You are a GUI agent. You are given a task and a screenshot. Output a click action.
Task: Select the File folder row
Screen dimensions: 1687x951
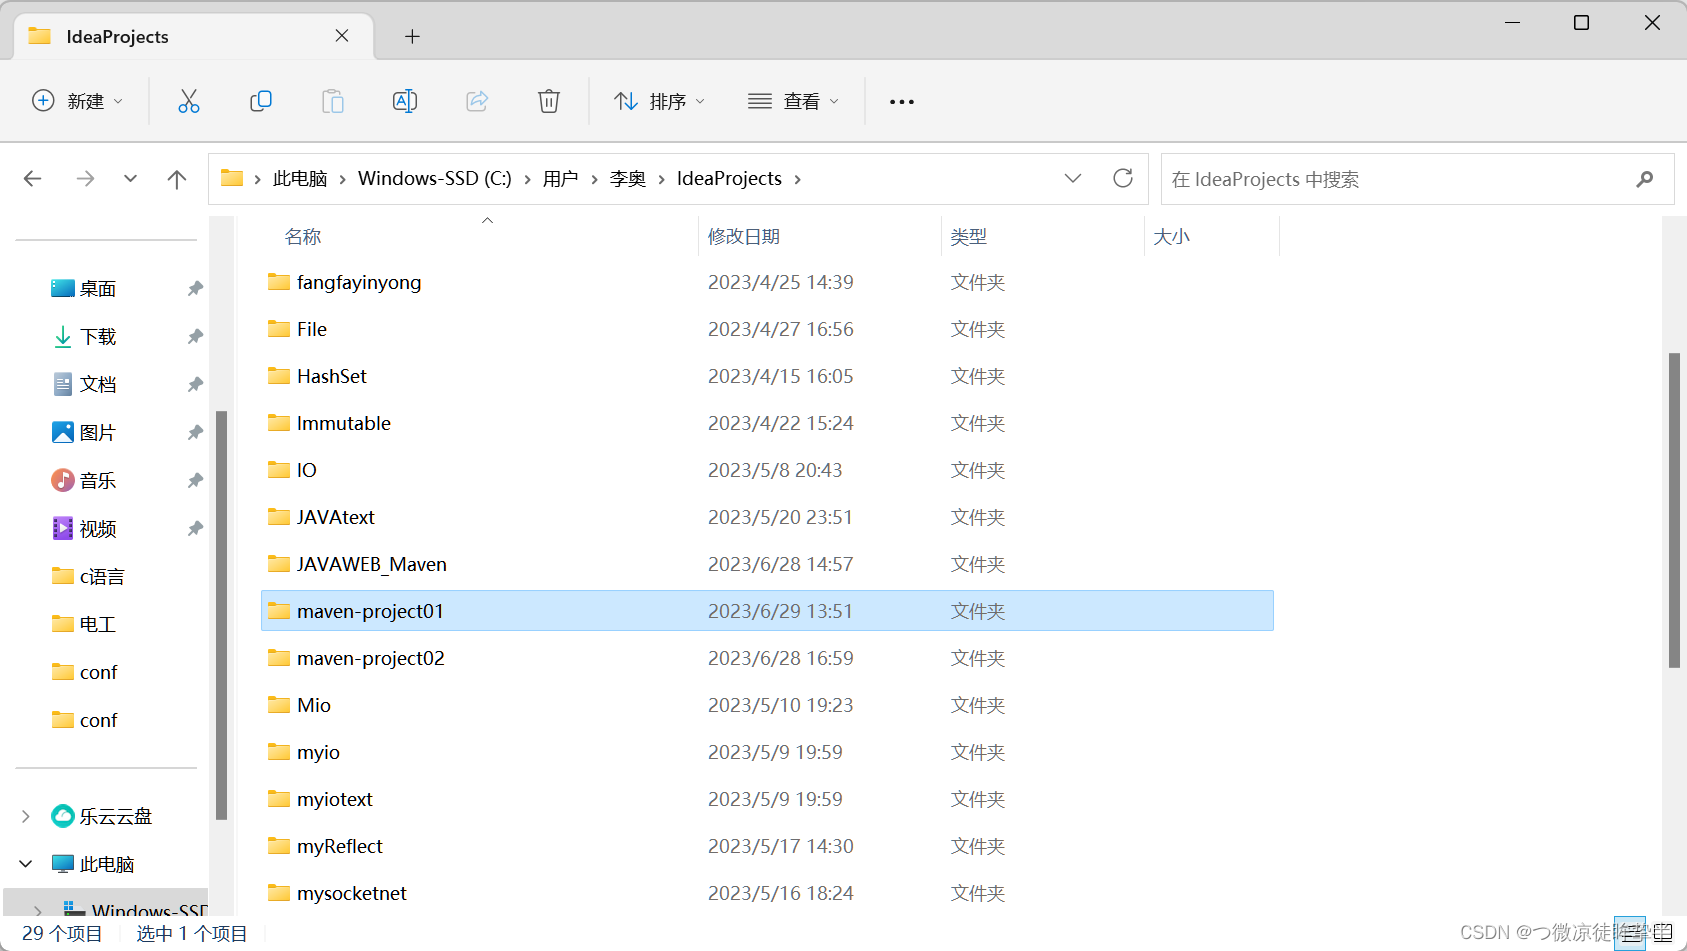[x=767, y=329]
